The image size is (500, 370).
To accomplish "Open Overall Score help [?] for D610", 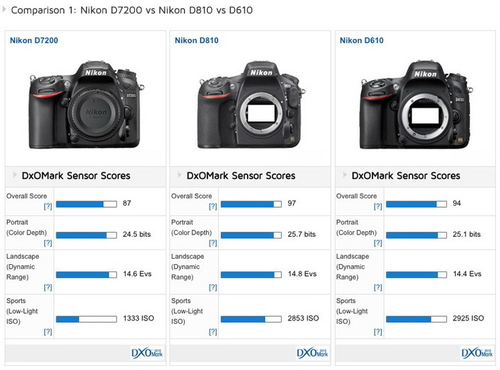I will [x=378, y=206].
